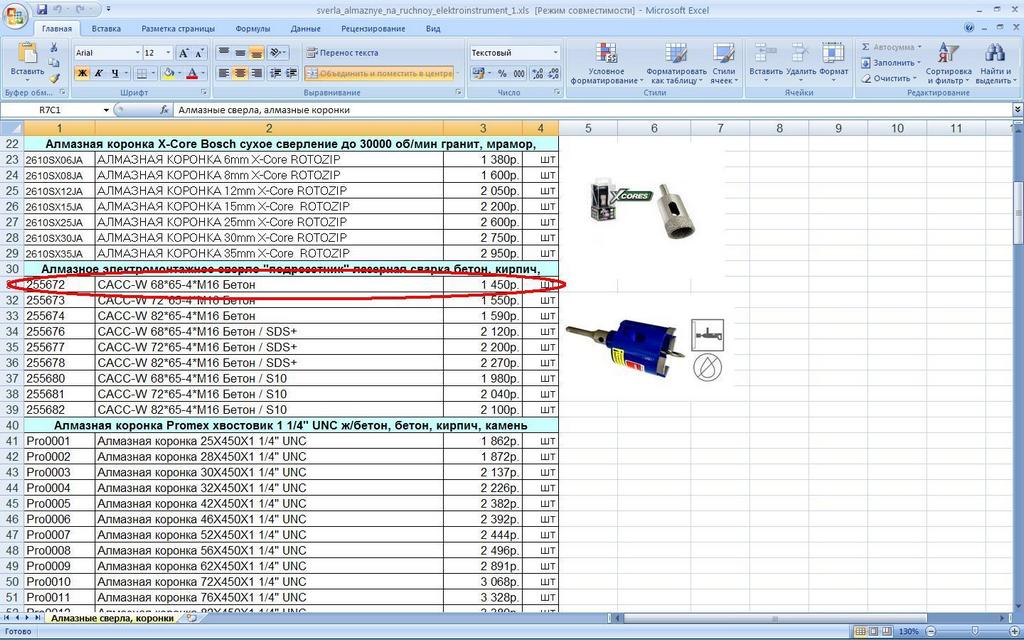Click Объединить и поместить в центре button
Viewport: 1024px width, 640px height.
(x=379, y=73)
